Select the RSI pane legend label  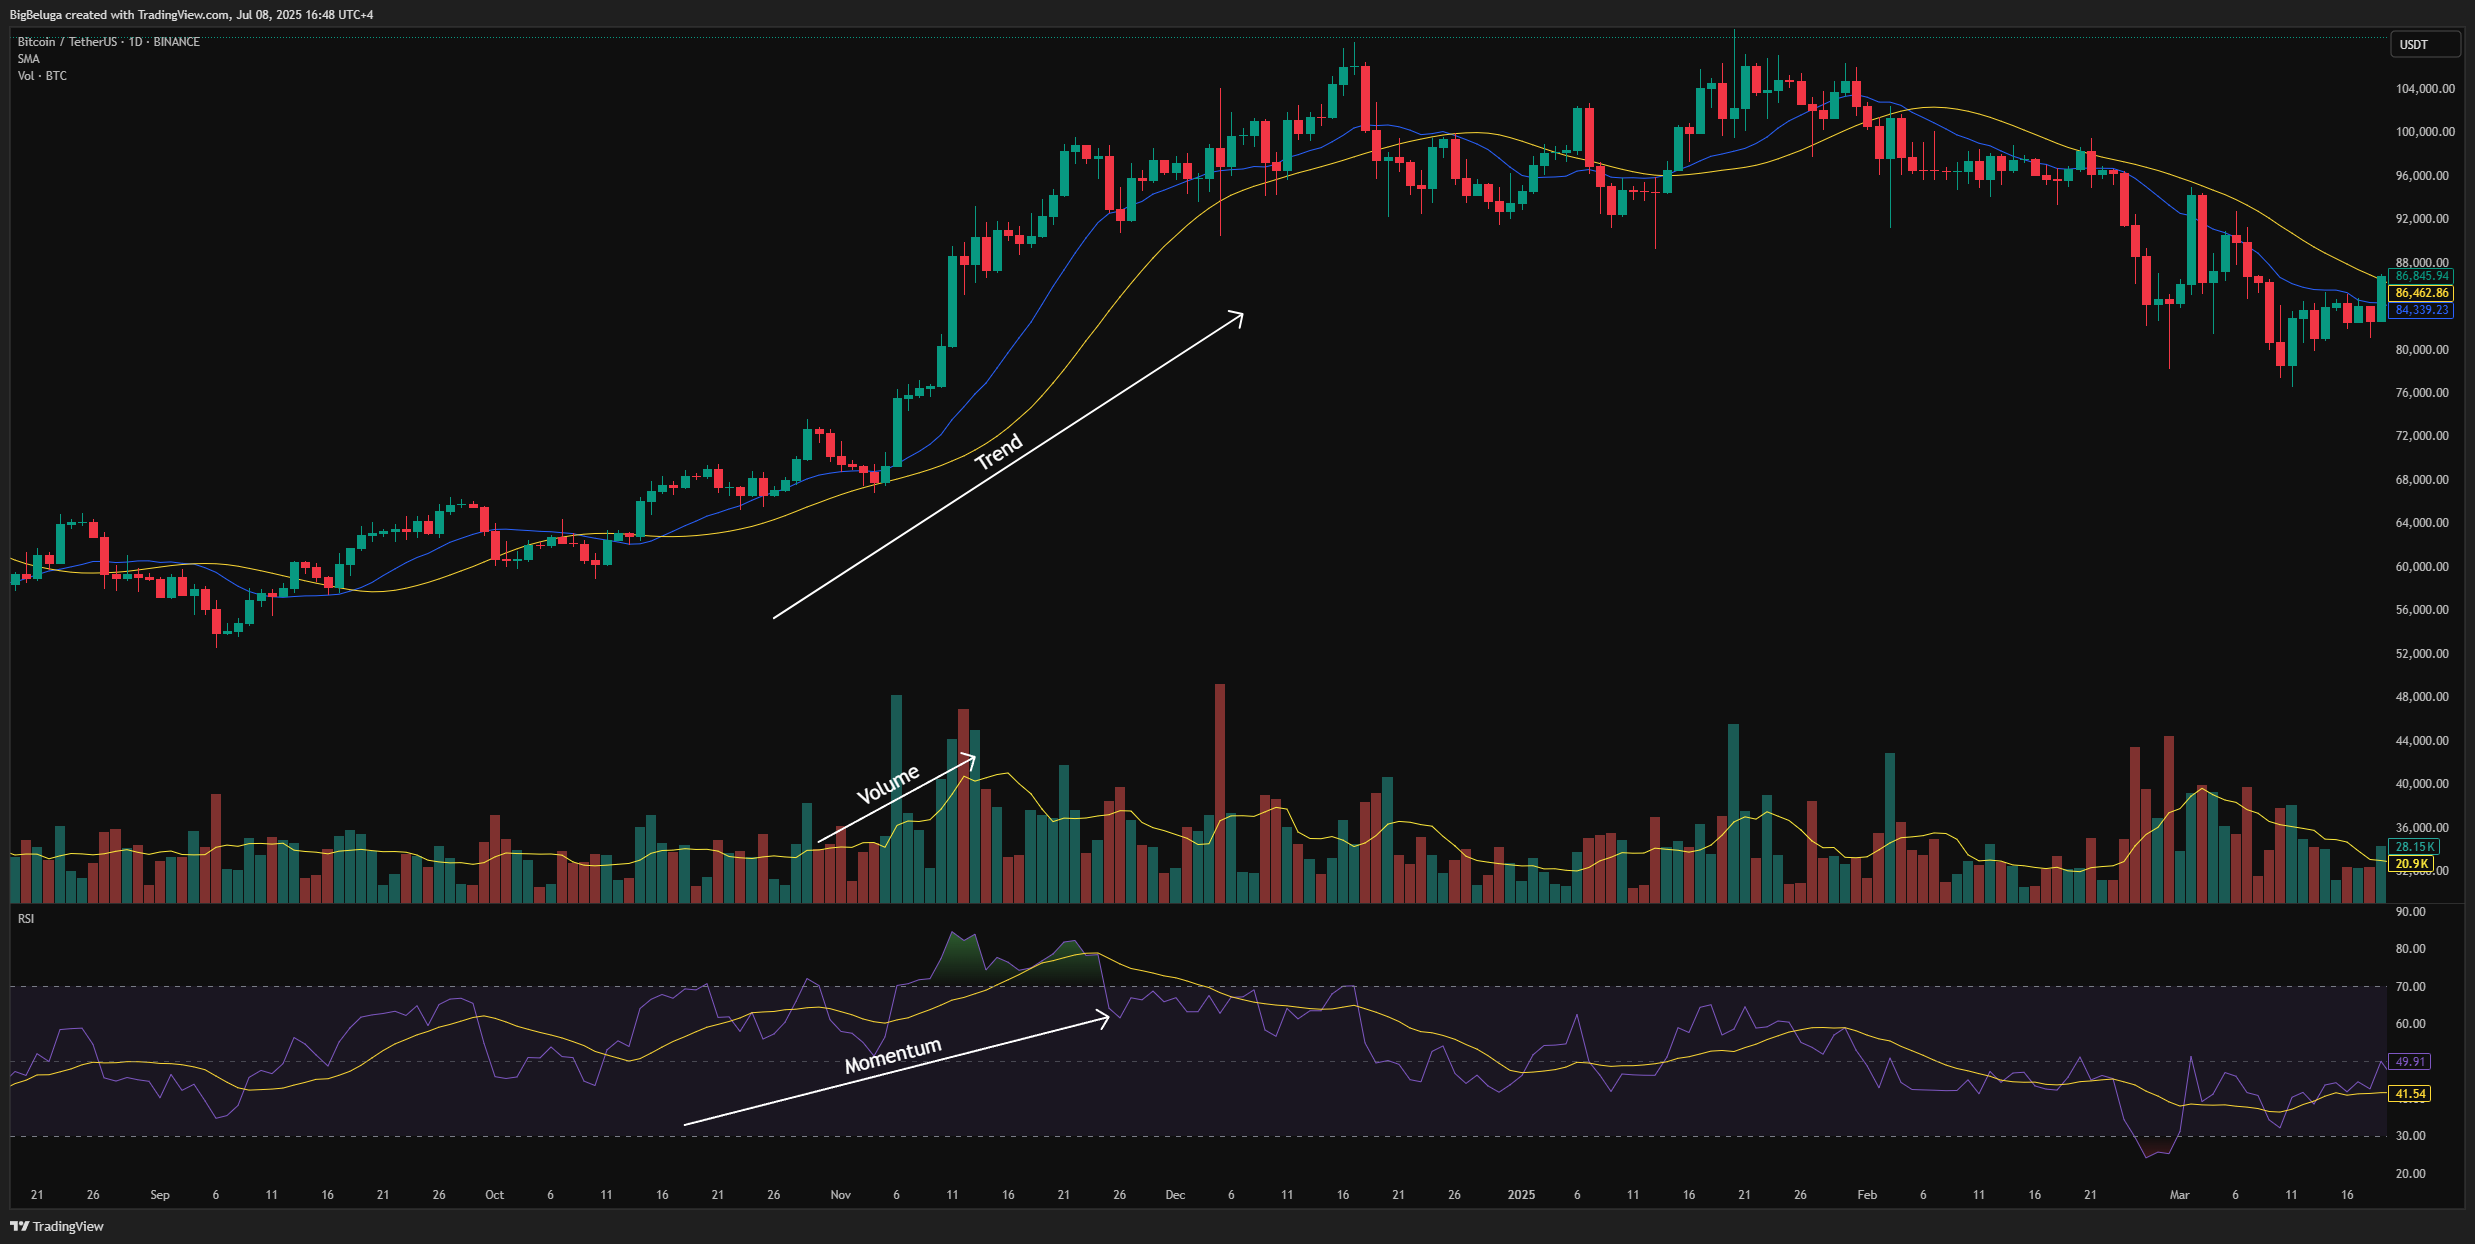(x=26, y=919)
